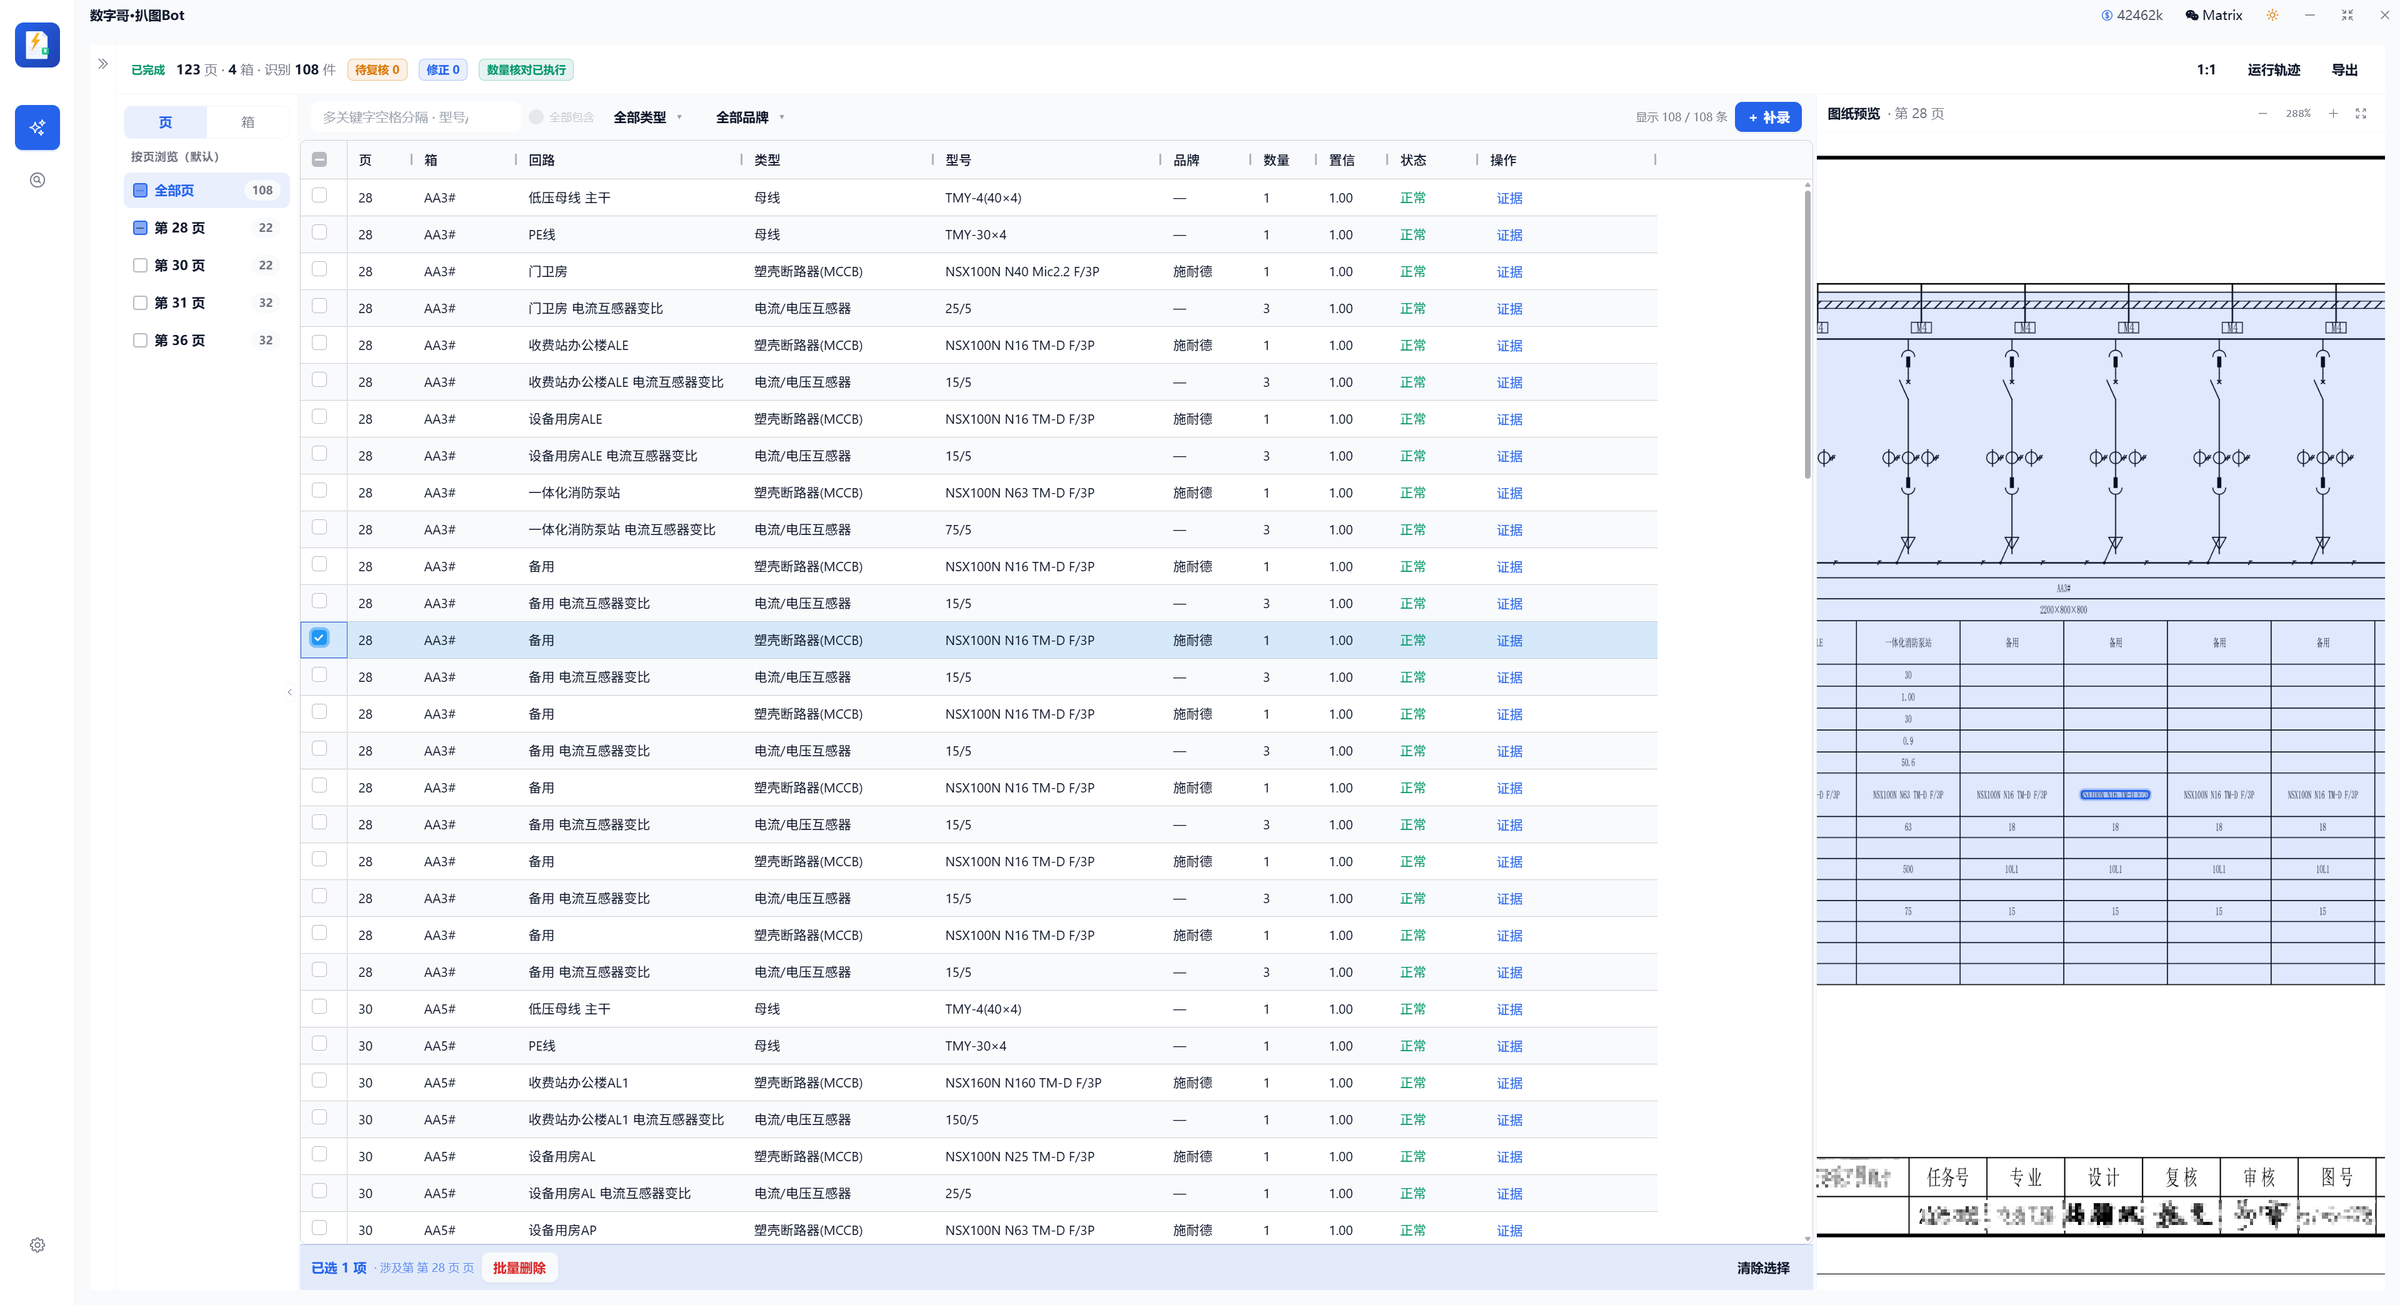This screenshot has height=1305, width=2400.
Task: Uncheck the selected 备用 row checkbox
Action: [319, 638]
